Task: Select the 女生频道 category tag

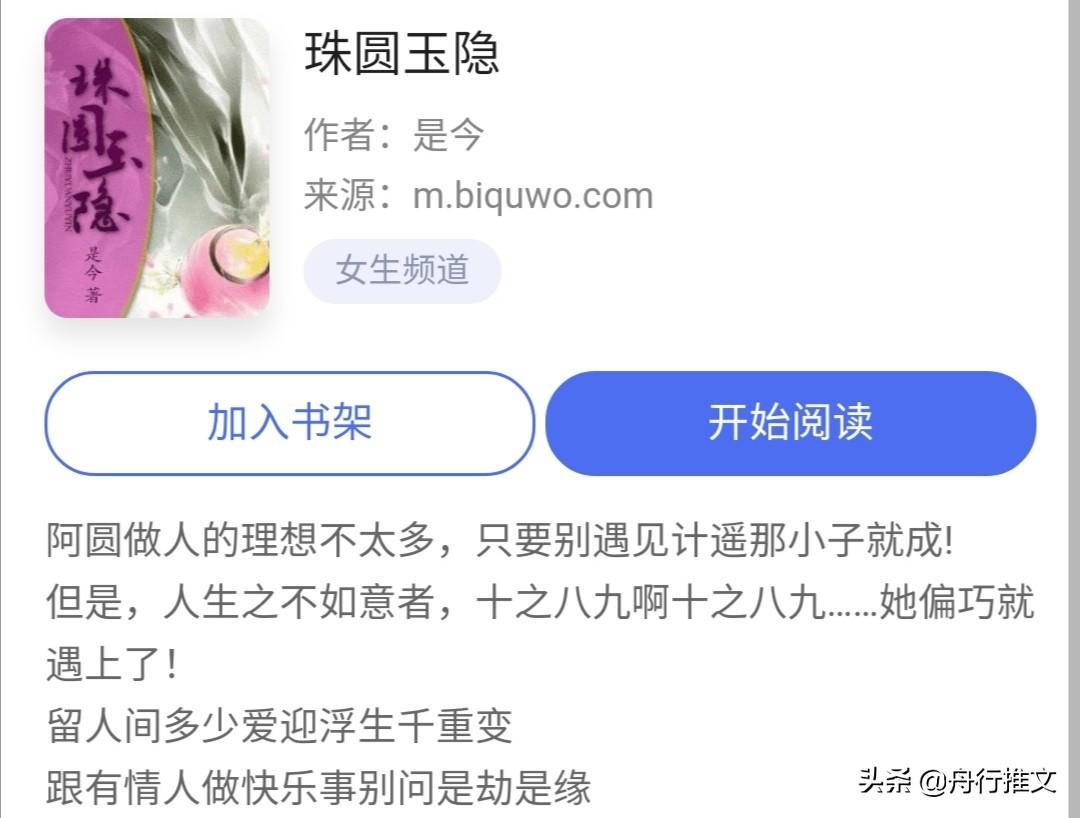Action: click(402, 271)
